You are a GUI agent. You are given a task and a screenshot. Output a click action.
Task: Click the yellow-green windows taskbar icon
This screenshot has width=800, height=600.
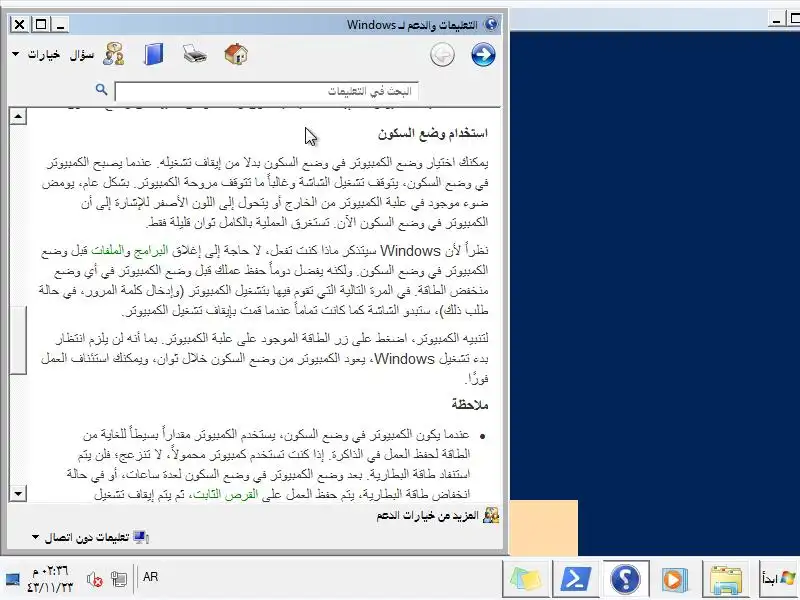point(526,578)
